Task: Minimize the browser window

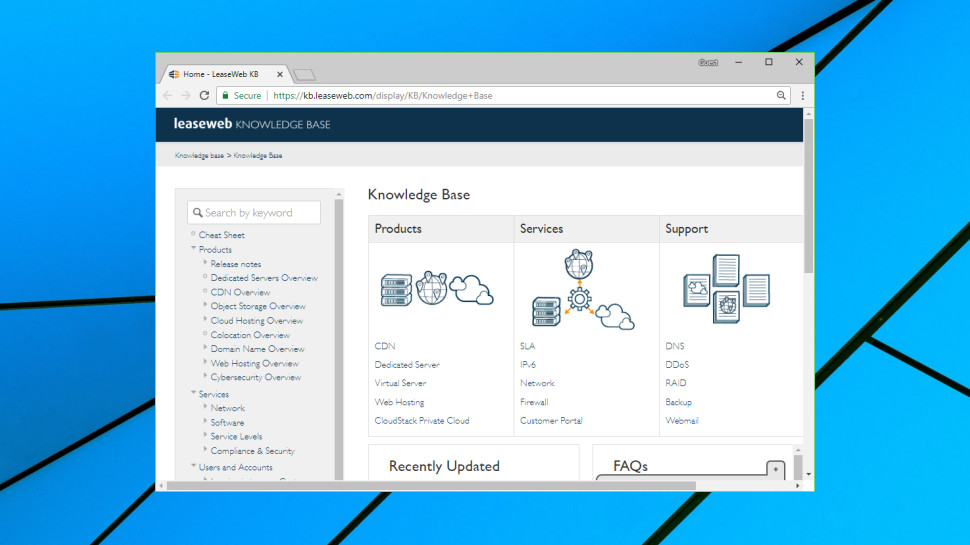Action: pos(739,62)
